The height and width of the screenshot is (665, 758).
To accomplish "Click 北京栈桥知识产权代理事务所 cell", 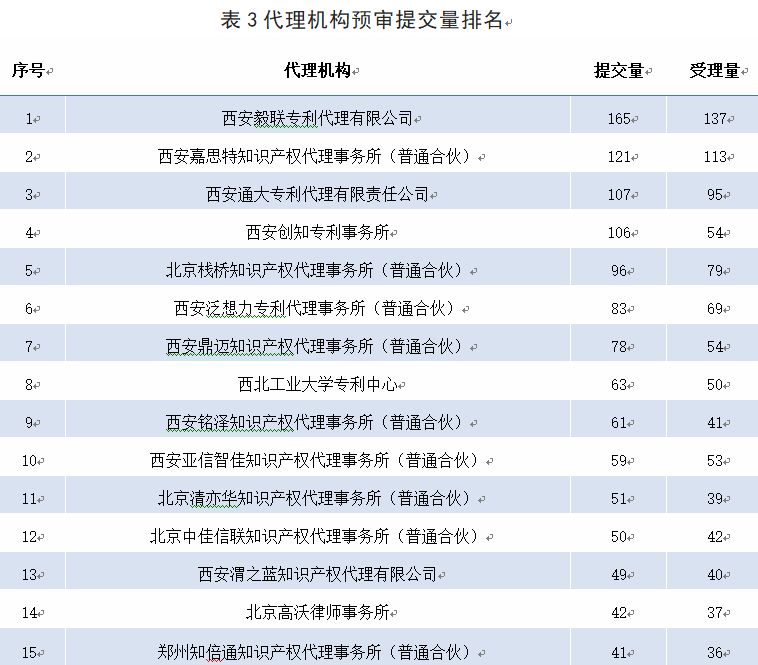I will point(317,270).
